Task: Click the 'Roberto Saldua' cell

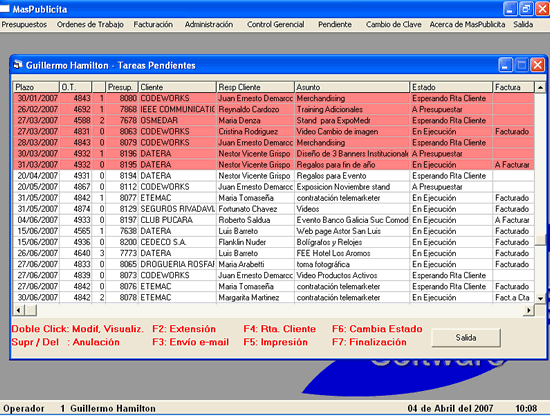Action: pos(255,220)
